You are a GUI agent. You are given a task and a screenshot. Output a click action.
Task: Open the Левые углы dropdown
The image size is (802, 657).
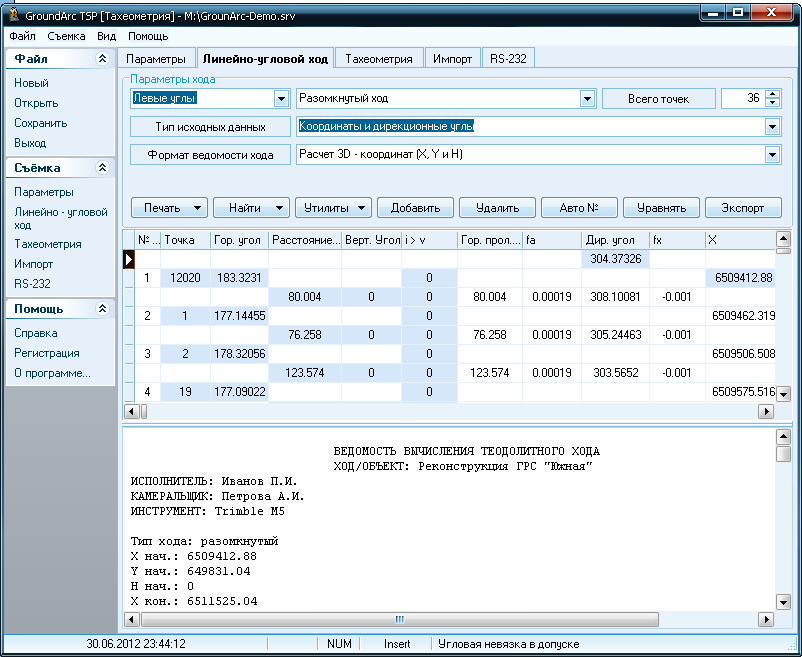281,99
